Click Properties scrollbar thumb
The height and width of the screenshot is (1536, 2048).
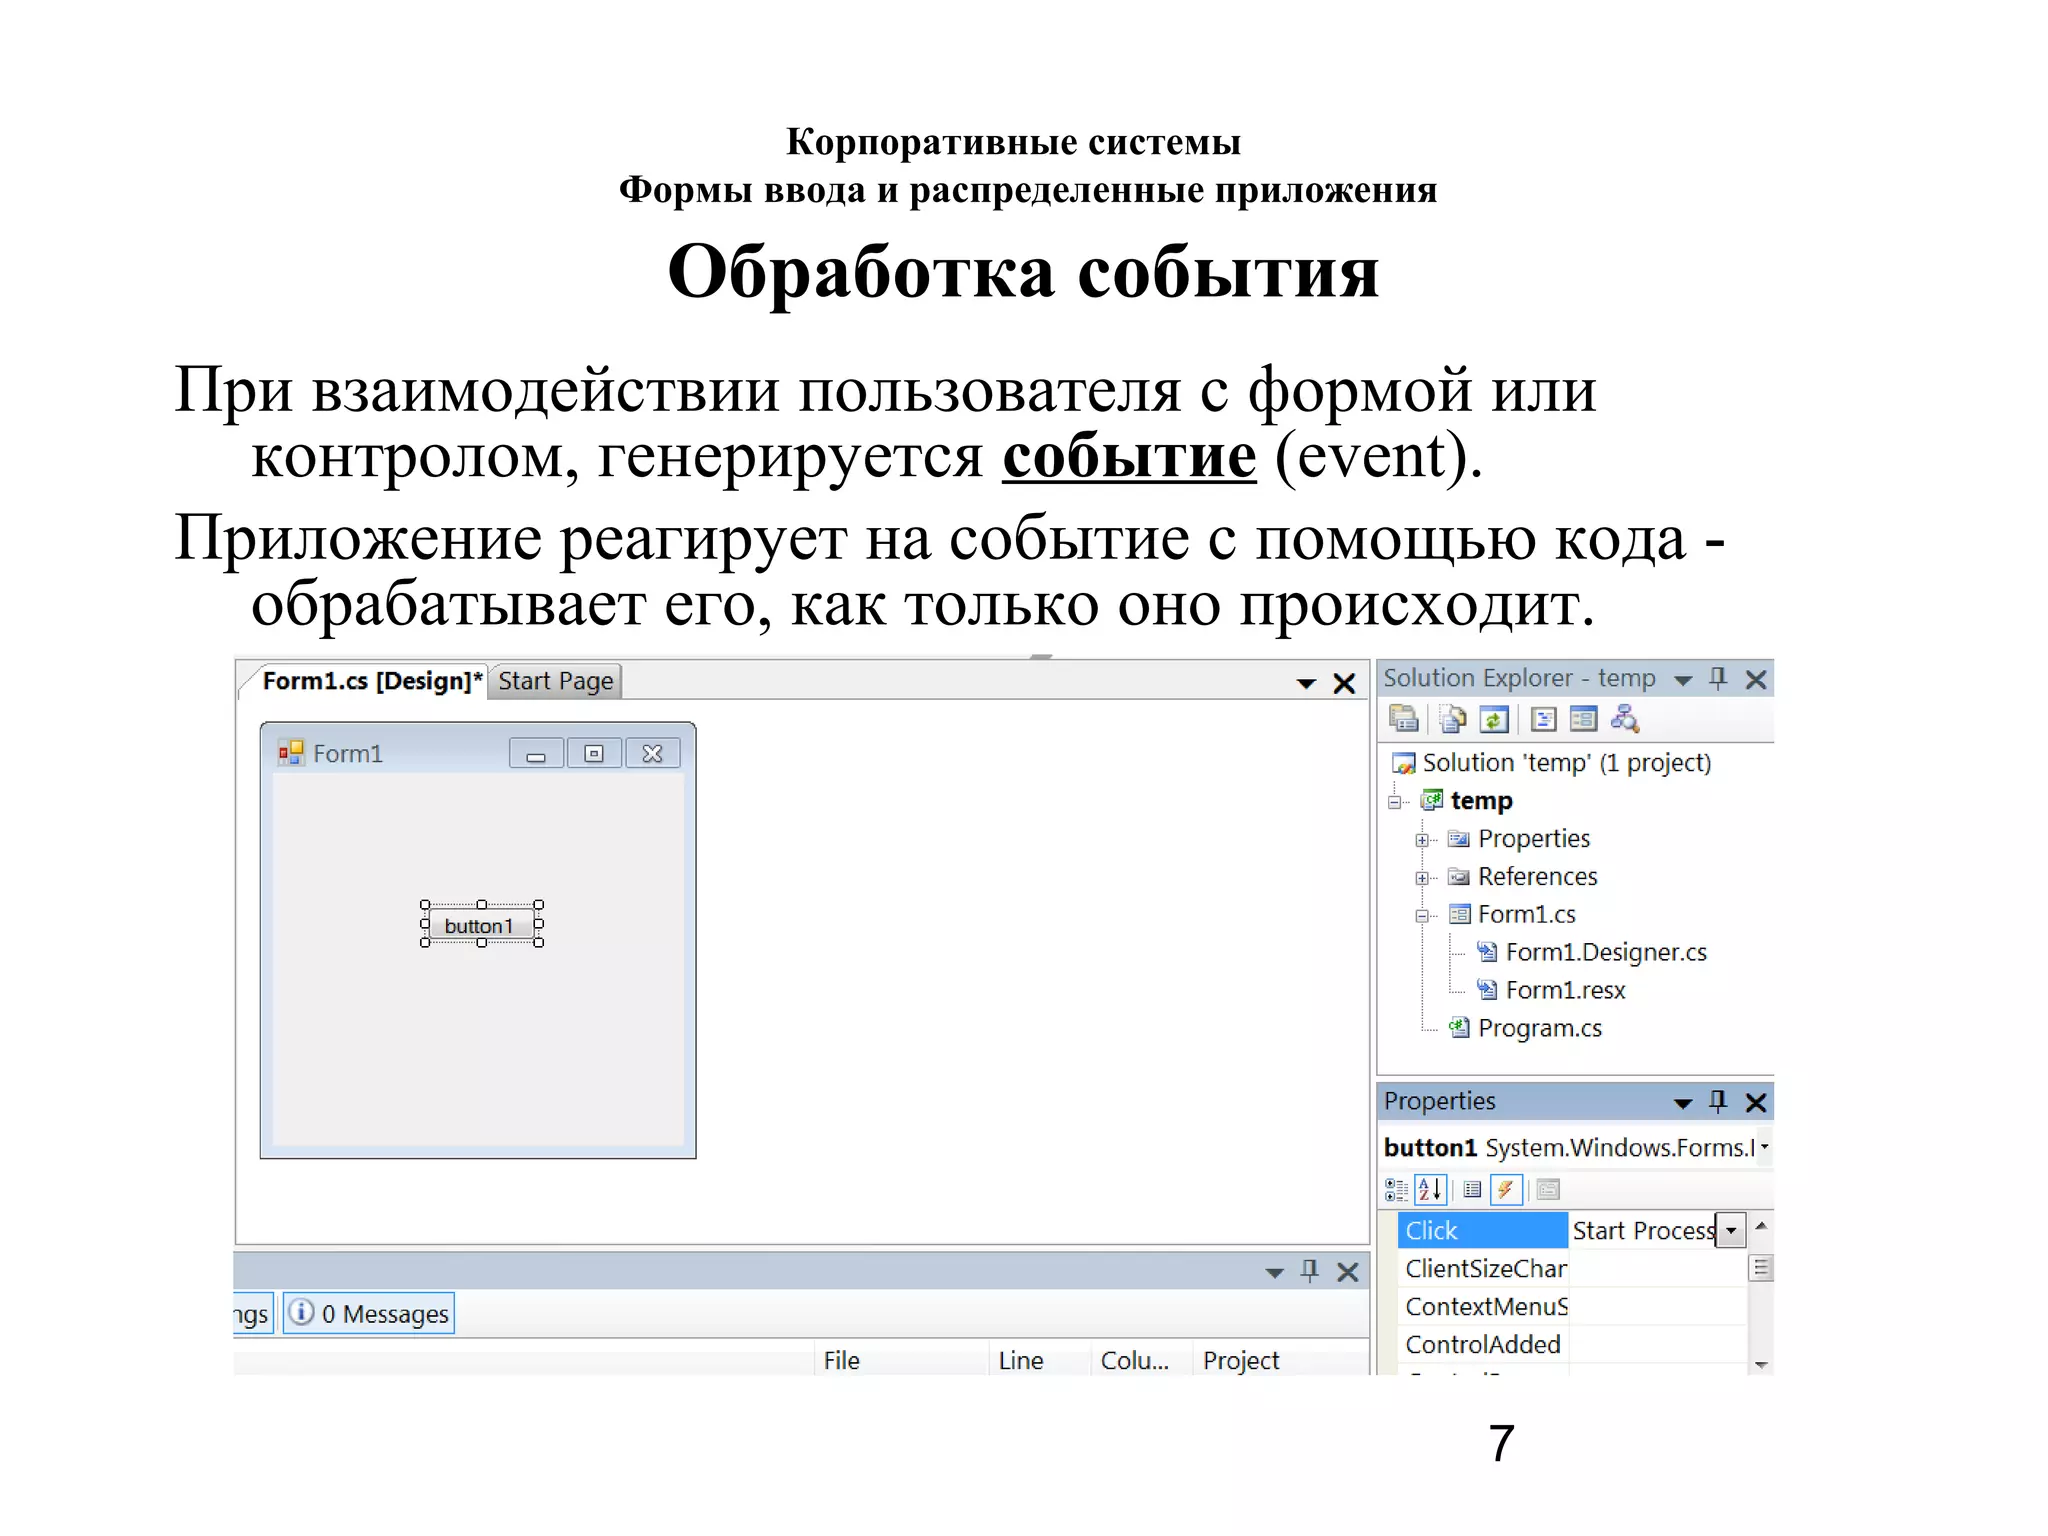pyautogui.click(x=1761, y=1268)
